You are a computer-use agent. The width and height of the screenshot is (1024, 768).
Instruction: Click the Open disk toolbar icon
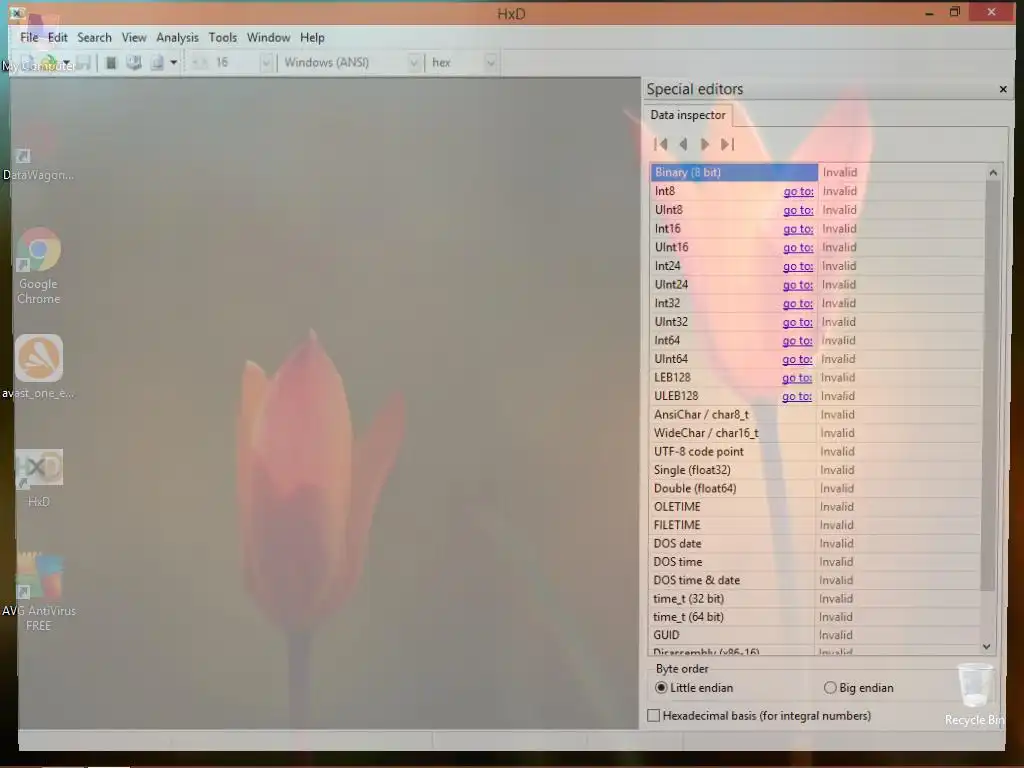(134, 63)
